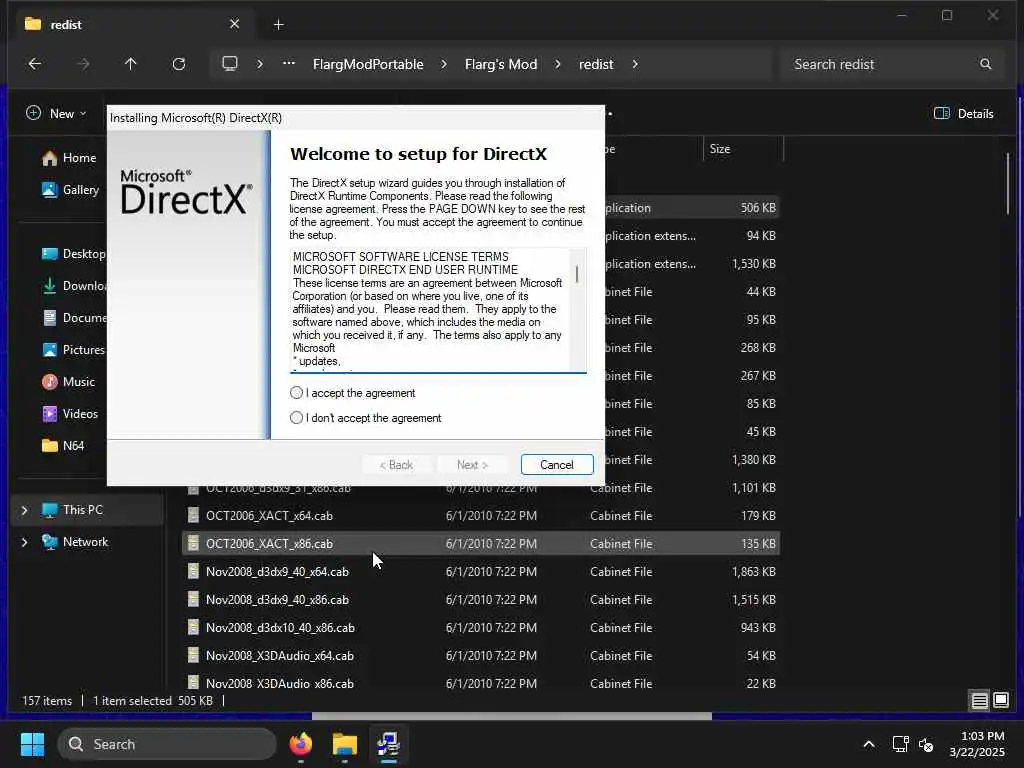Screen dimensions: 1024x768
Task: Go back in File Explorer
Action: [x=35, y=64]
